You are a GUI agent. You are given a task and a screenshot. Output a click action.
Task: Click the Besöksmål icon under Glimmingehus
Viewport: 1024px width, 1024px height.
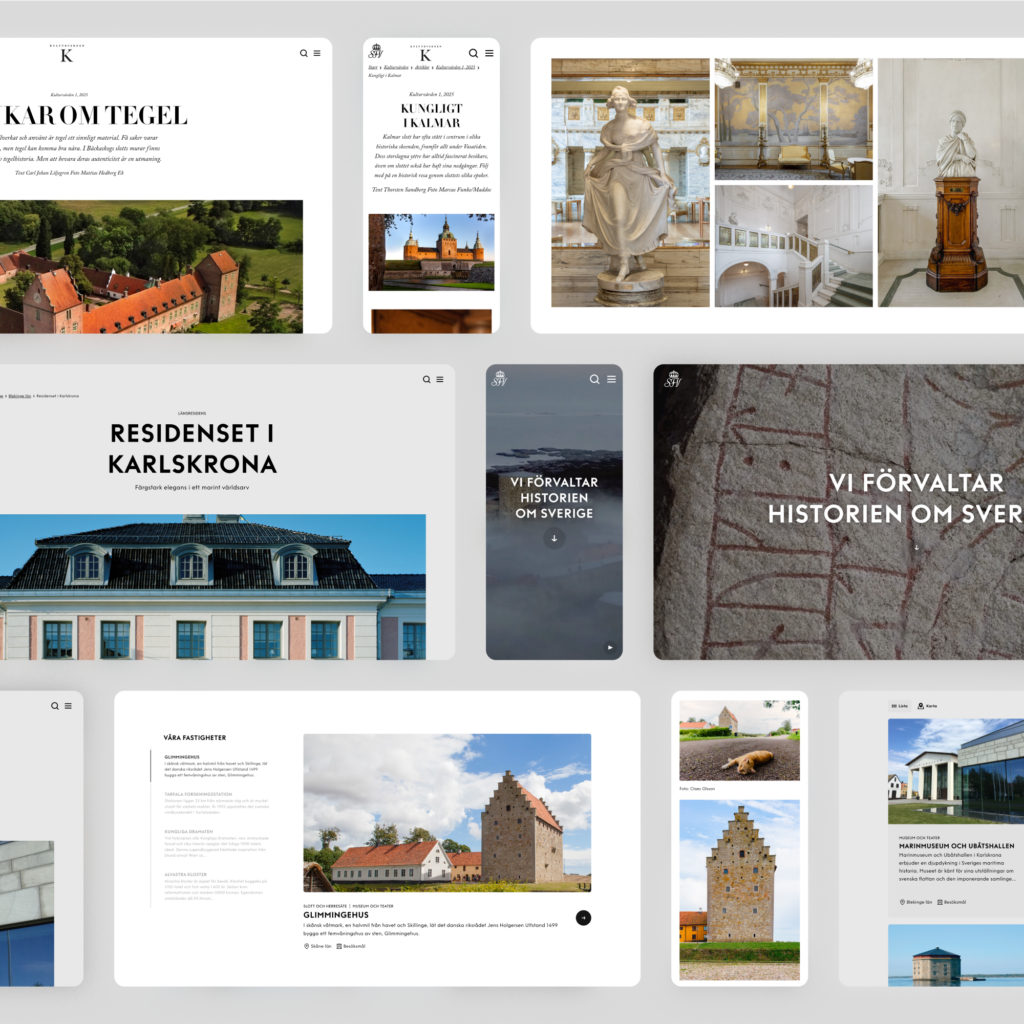pos(339,946)
